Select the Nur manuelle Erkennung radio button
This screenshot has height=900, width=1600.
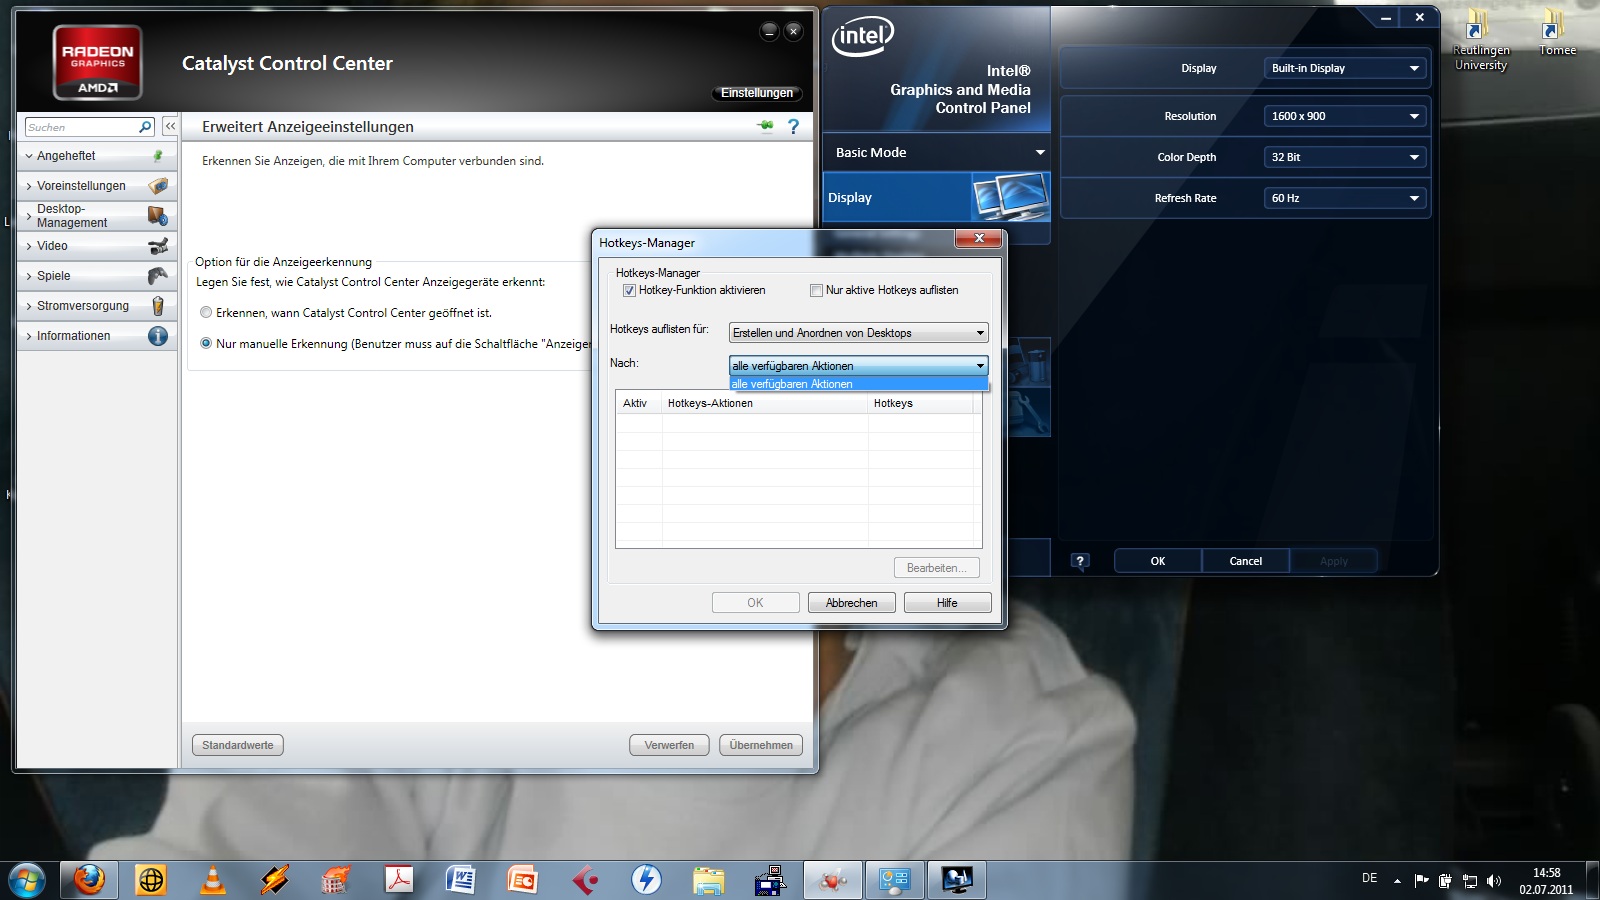tap(206, 344)
